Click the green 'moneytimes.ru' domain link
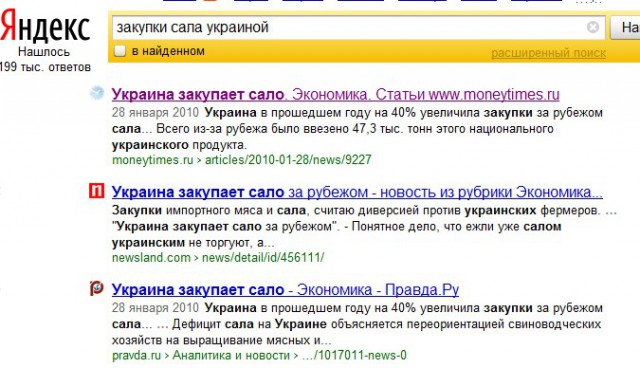Image resolution: width=640 pixels, height=368 pixels. pyautogui.click(x=153, y=160)
